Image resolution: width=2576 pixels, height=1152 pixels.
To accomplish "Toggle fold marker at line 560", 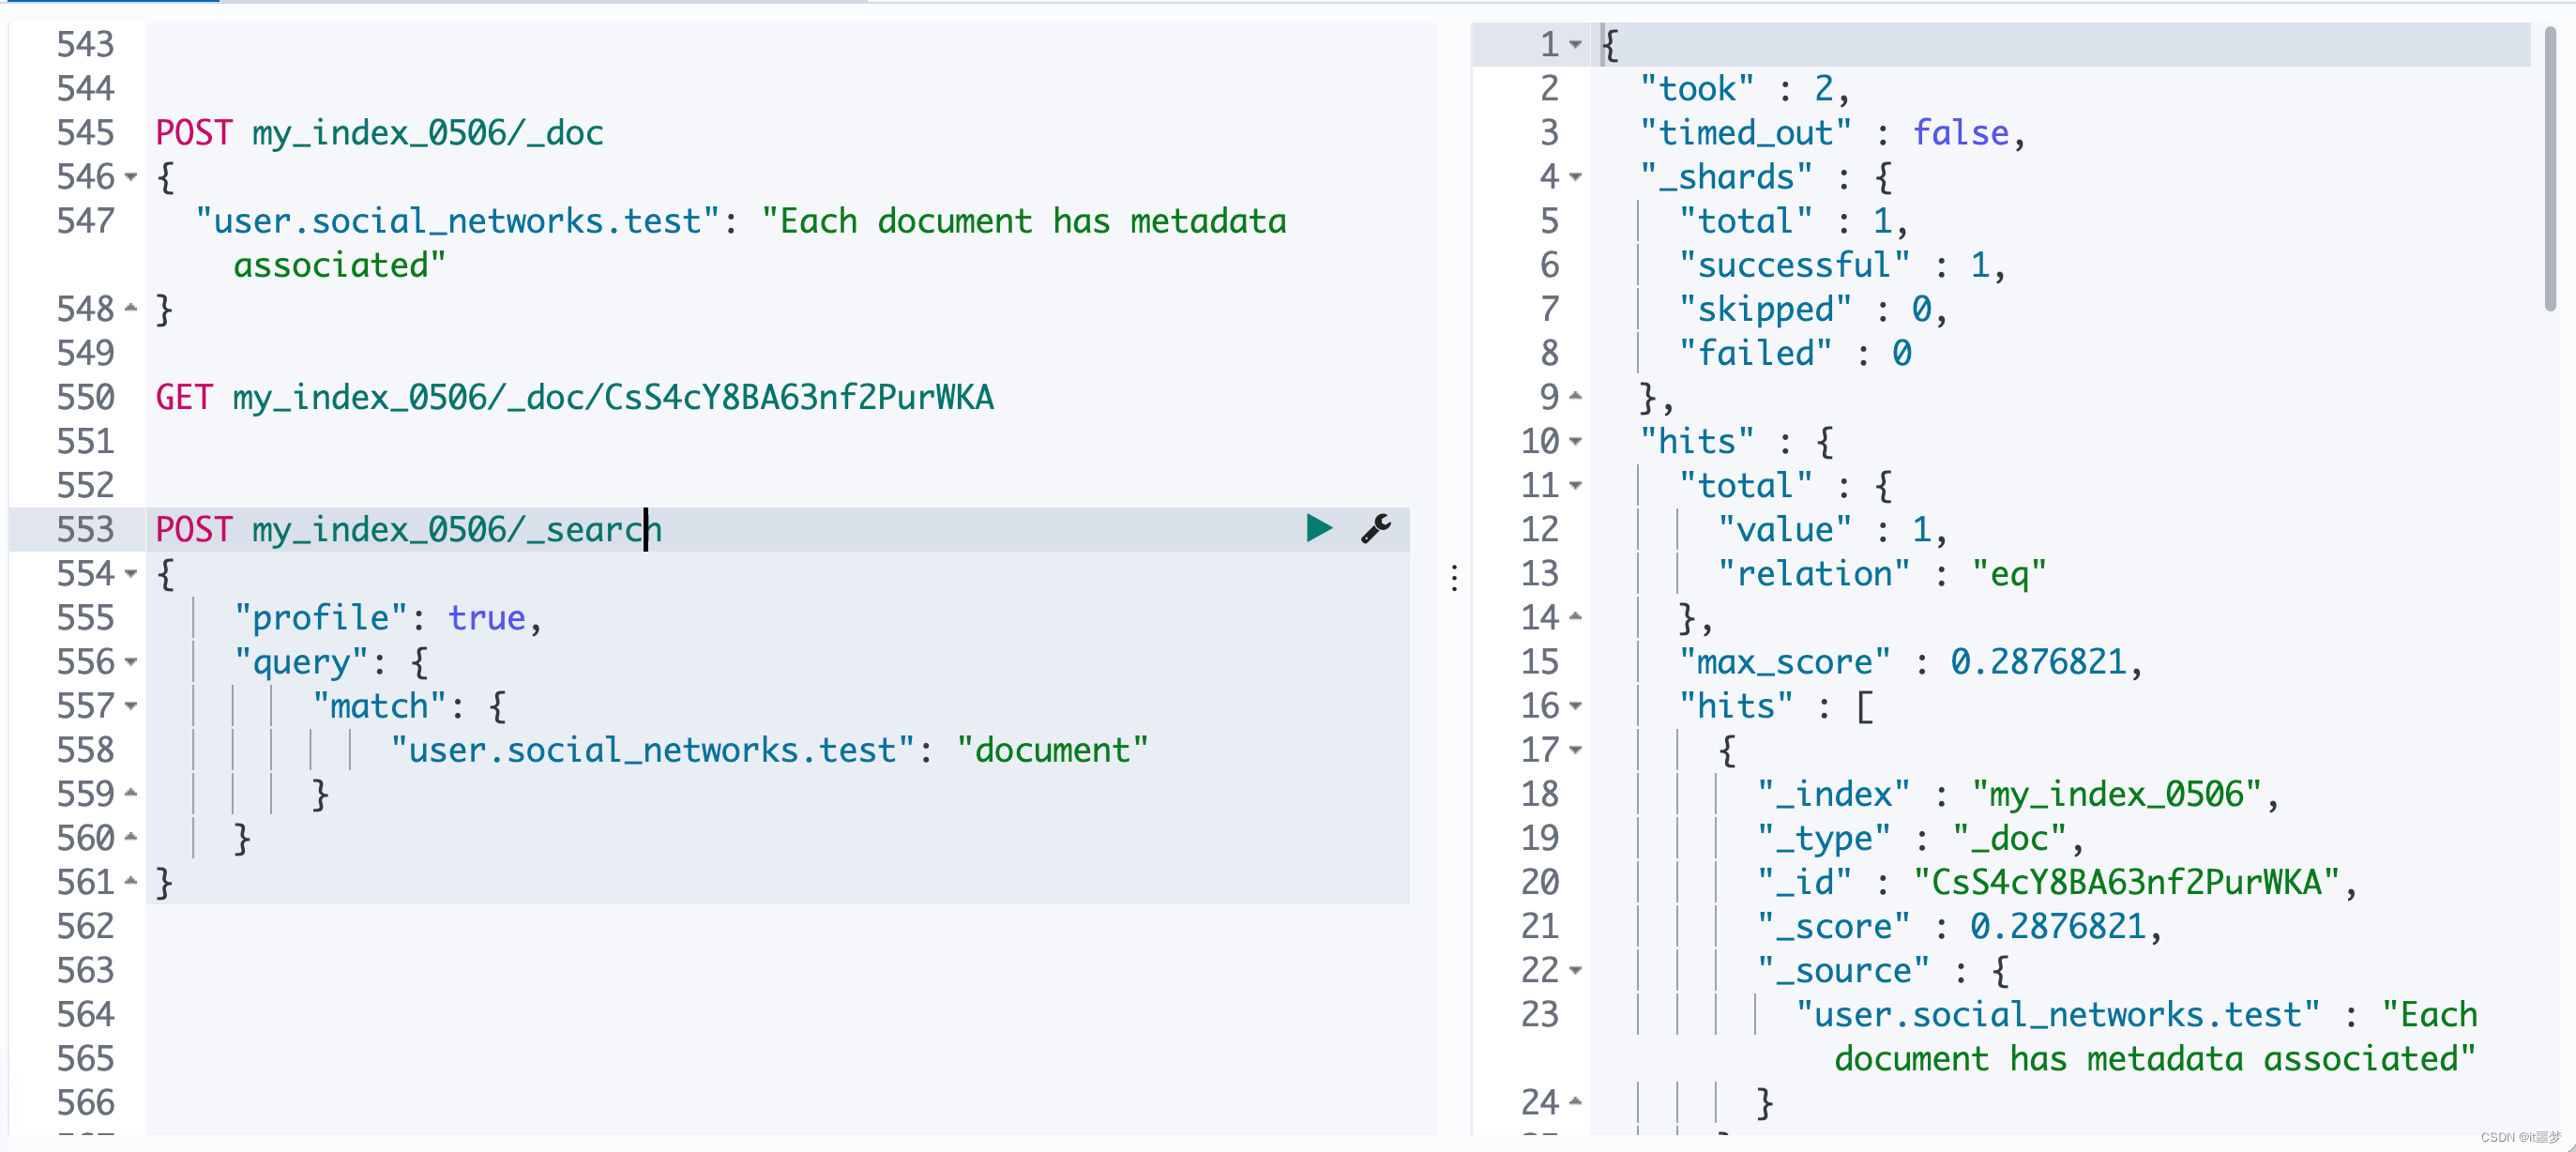I will pos(131,838).
